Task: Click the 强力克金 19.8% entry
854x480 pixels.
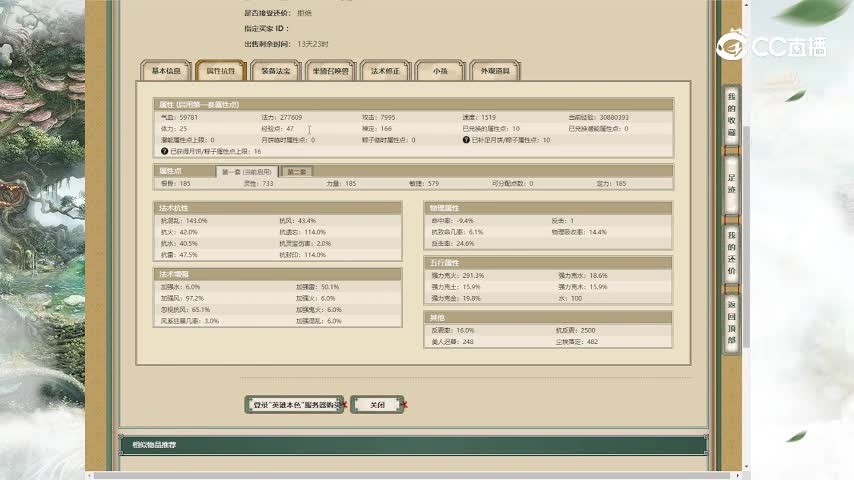Action: click(456, 299)
